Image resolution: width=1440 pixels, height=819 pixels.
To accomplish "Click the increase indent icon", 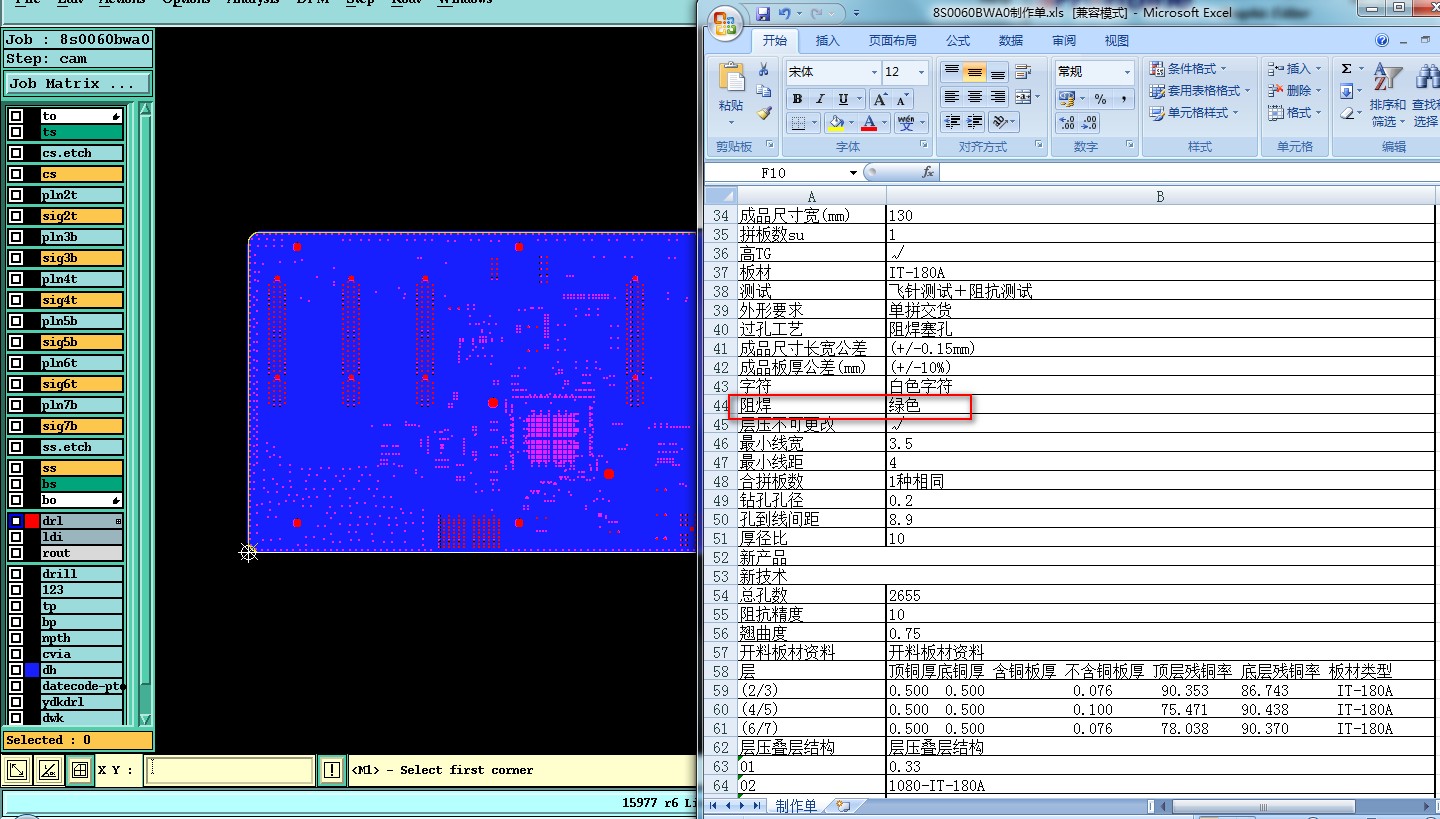I will tap(975, 122).
